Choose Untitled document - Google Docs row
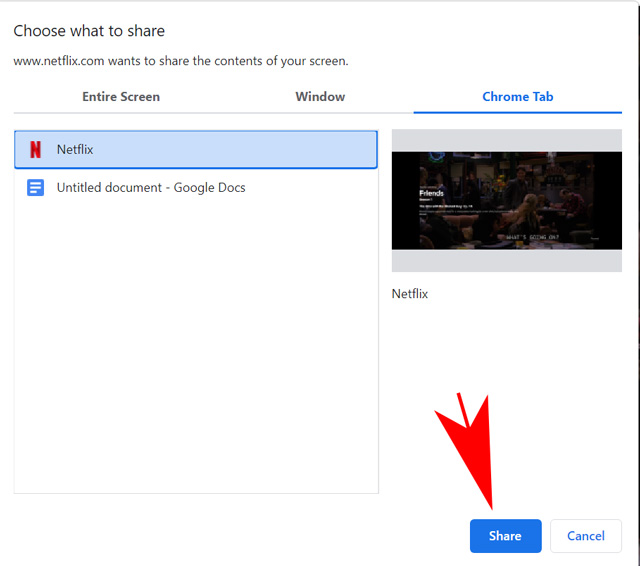Viewport: 640px width, 566px height. coord(196,188)
